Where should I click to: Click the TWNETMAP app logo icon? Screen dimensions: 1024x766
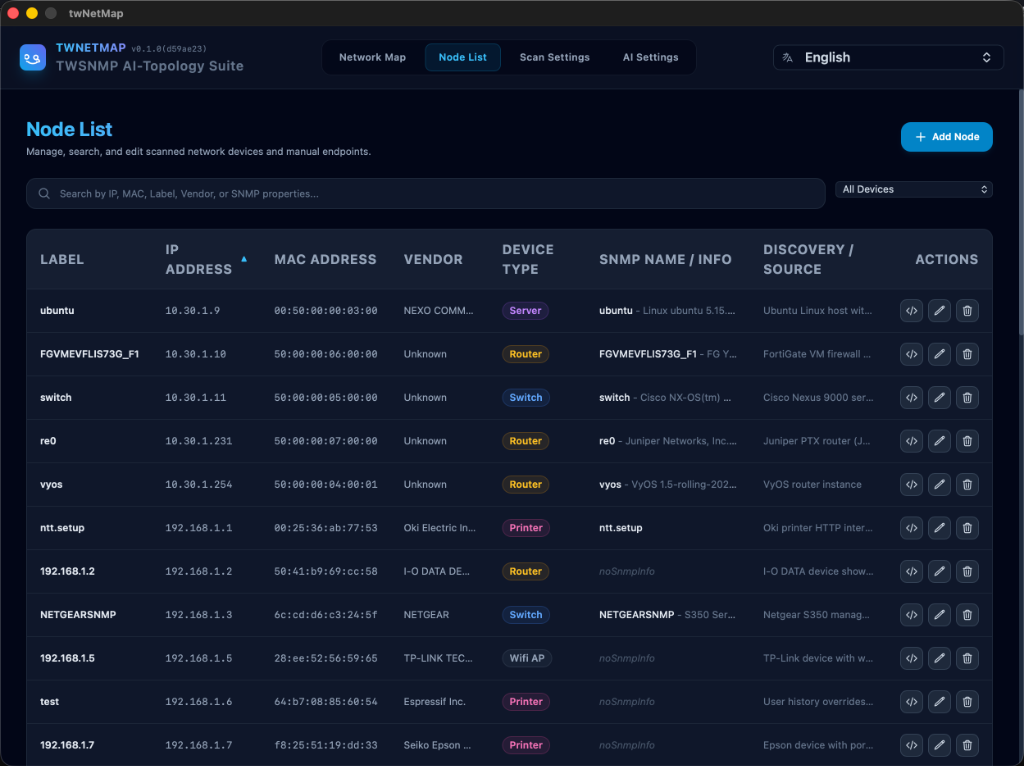[33, 57]
